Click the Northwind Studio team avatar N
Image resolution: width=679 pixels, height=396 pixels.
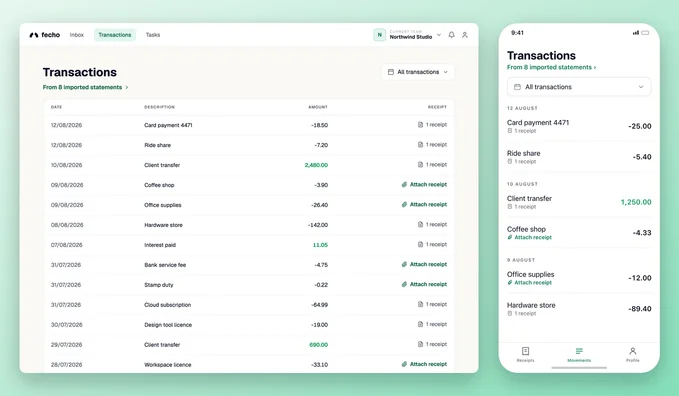[x=379, y=35]
